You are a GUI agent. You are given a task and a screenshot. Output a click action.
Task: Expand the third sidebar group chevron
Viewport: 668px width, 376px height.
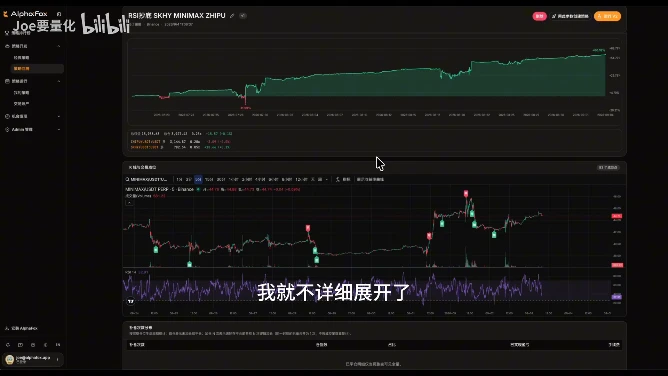point(59,116)
